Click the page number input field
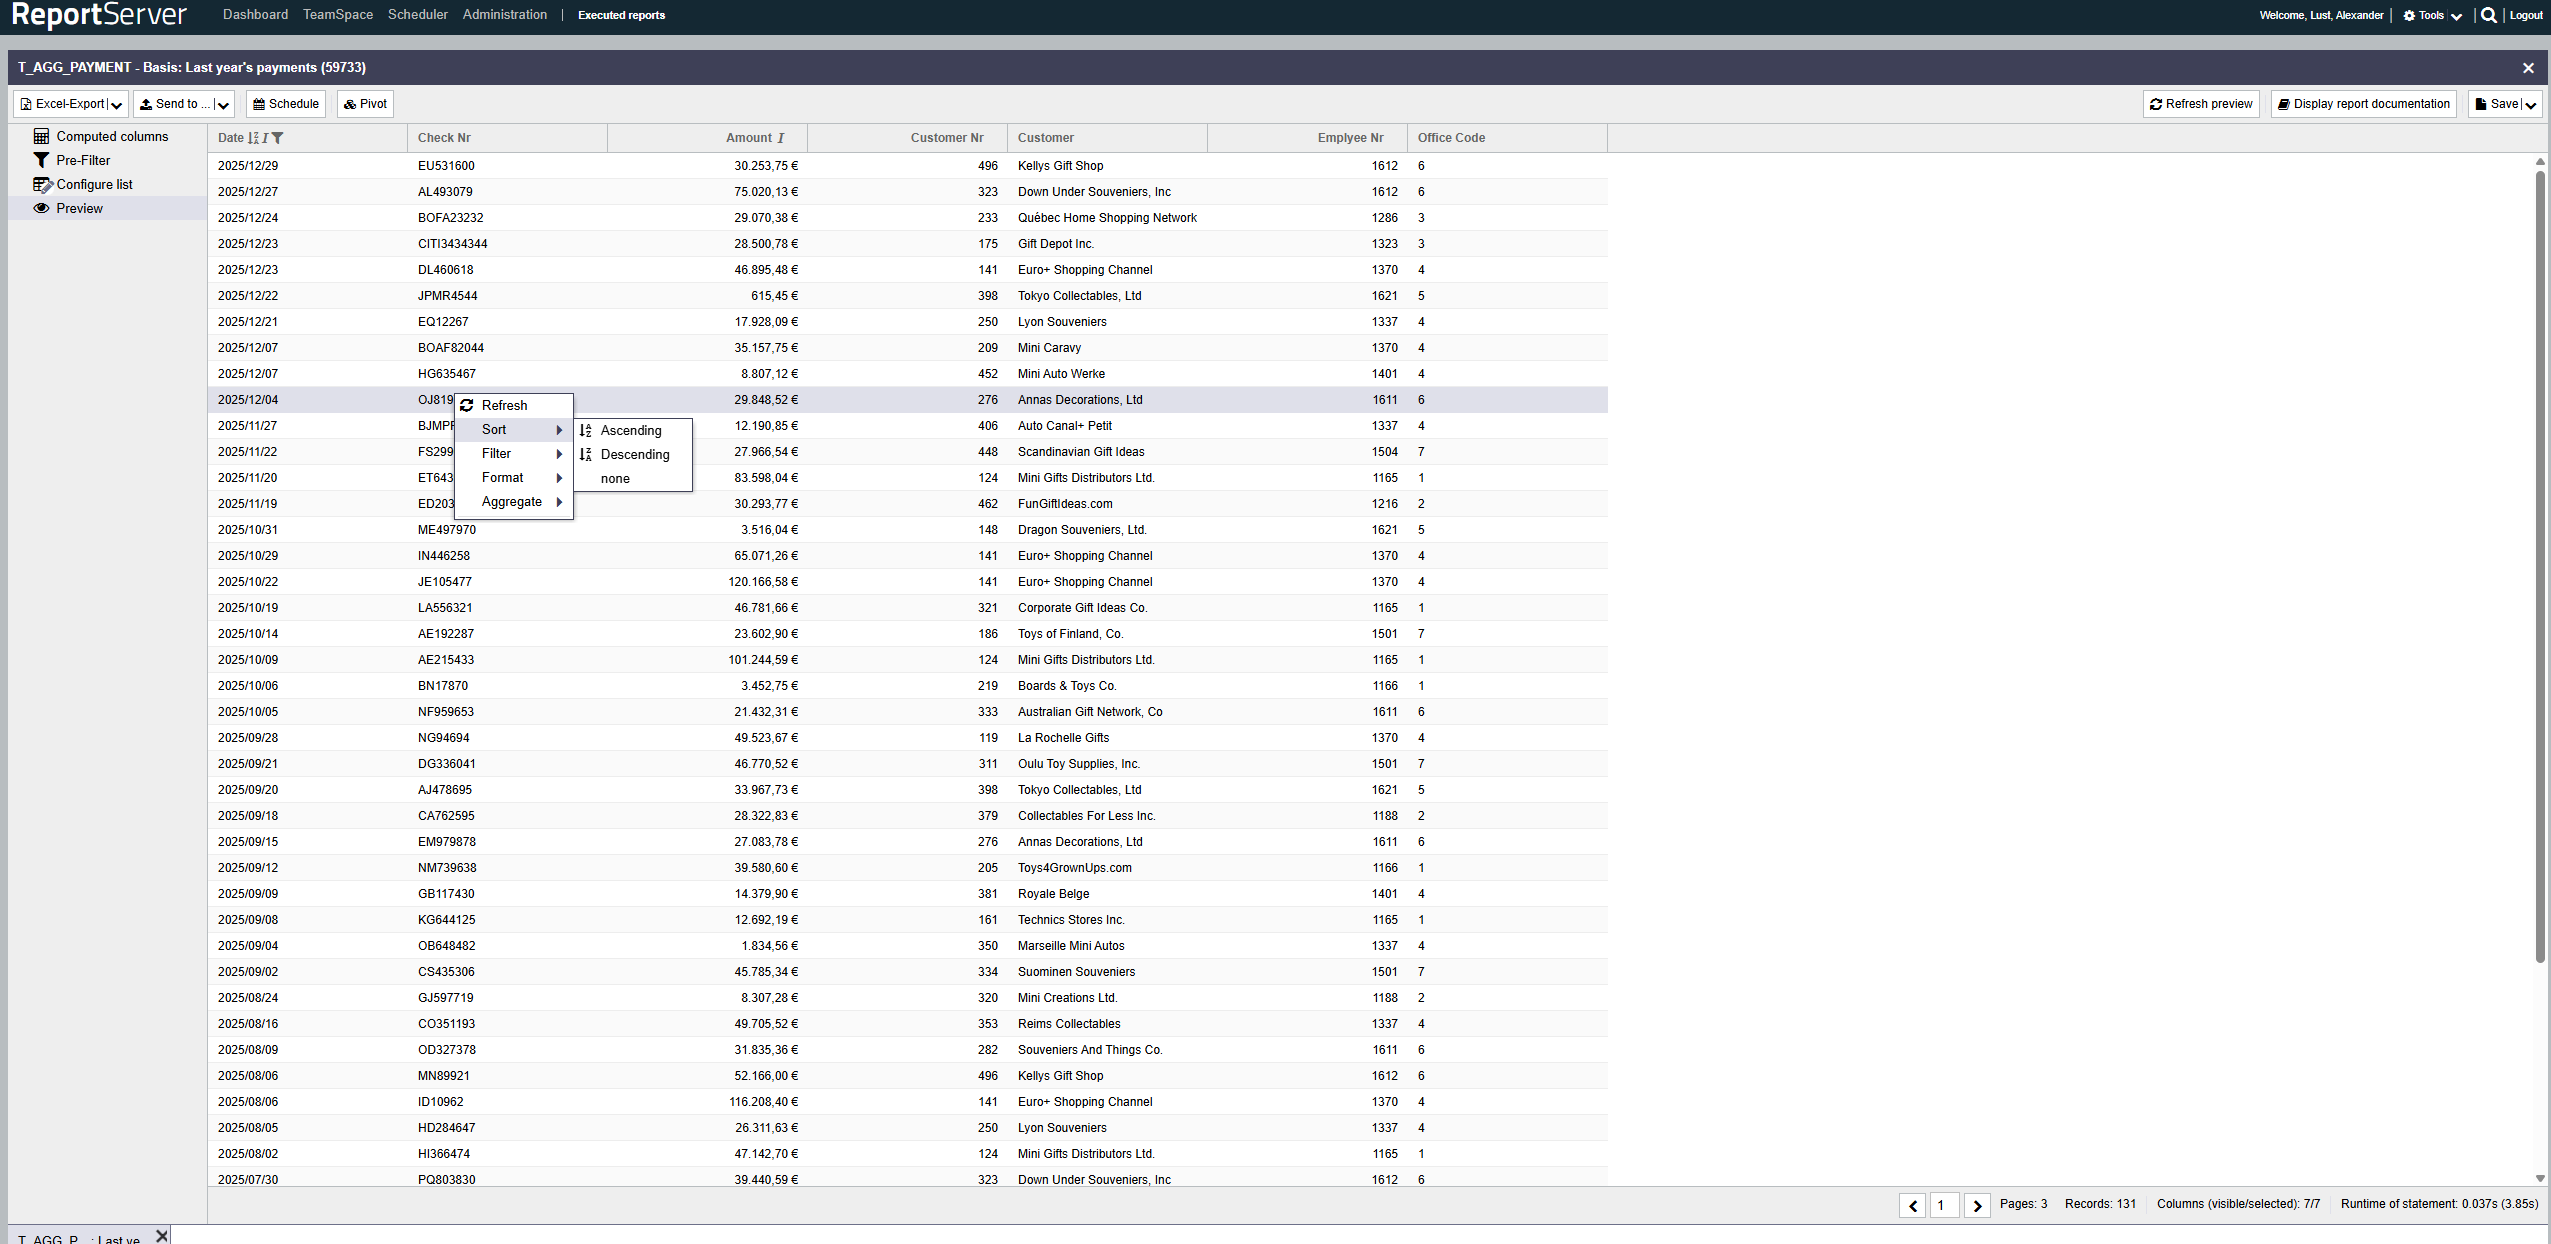 (1944, 1205)
